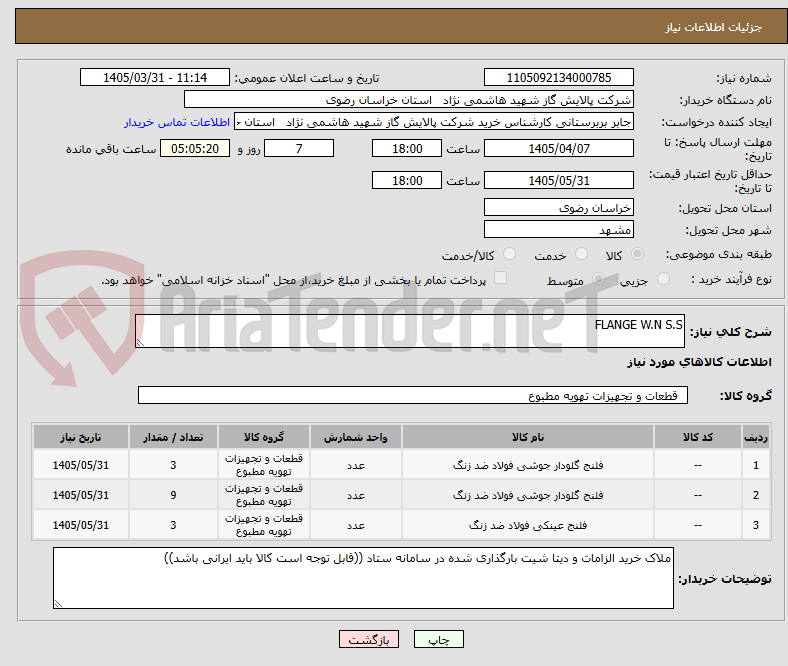Click the نام کالا column header
The image size is (788, 666).
tap(528, 437)
